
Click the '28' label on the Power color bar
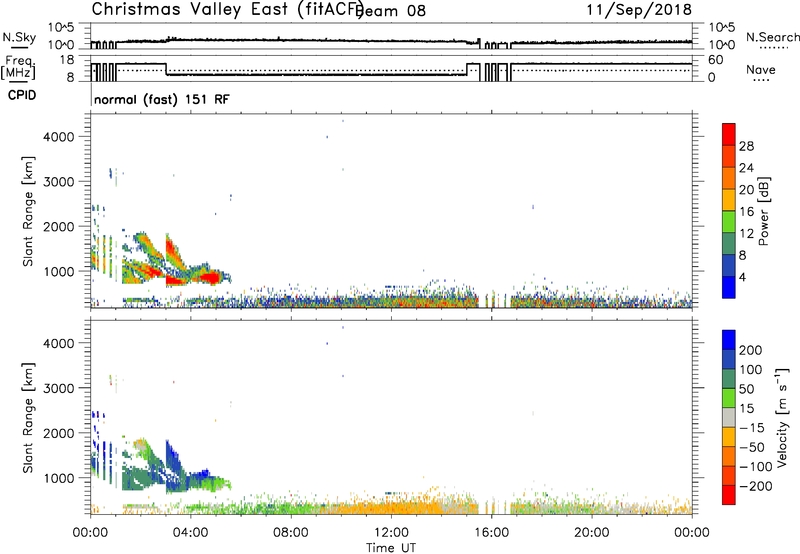point(746,146)
